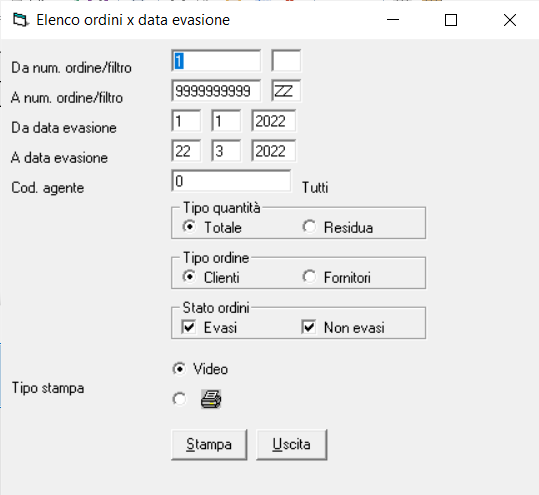539x495 pixels.
Task: Select Clienti order type
Action: (189, 277)
